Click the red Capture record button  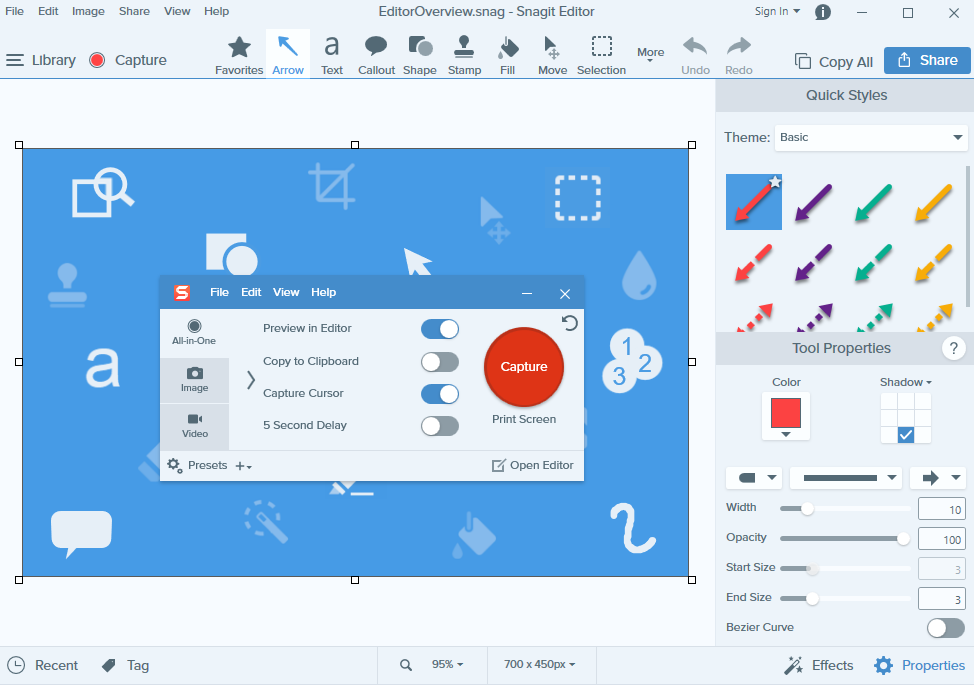97,60
